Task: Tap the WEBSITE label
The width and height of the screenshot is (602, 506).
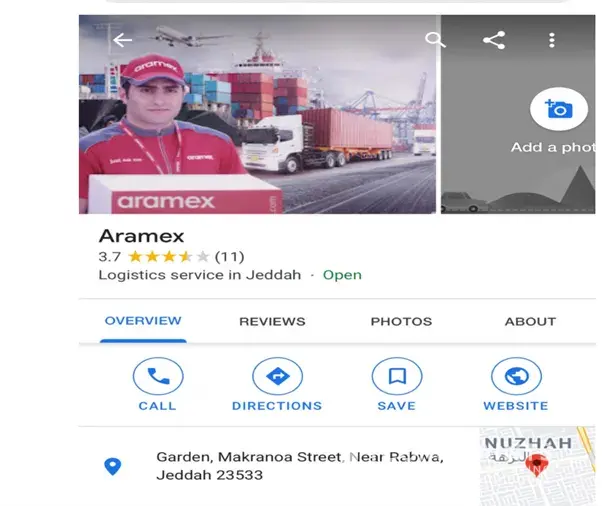Action: pos(516,406)
